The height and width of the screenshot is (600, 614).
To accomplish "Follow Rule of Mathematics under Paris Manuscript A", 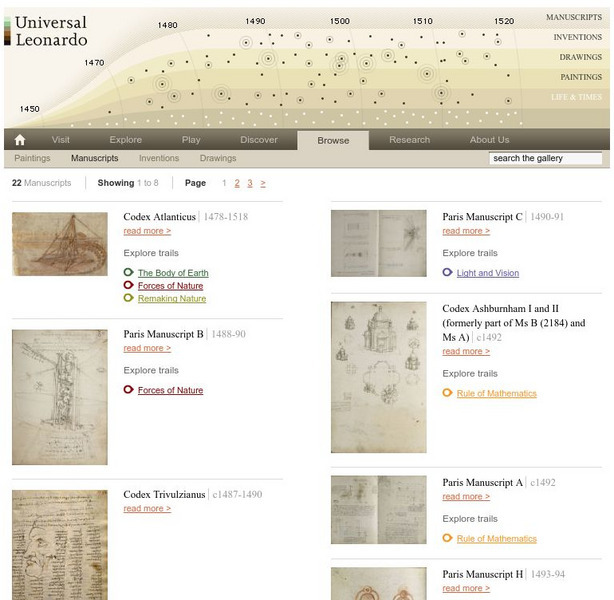I will pyautogui.click(x=497, y=539).
